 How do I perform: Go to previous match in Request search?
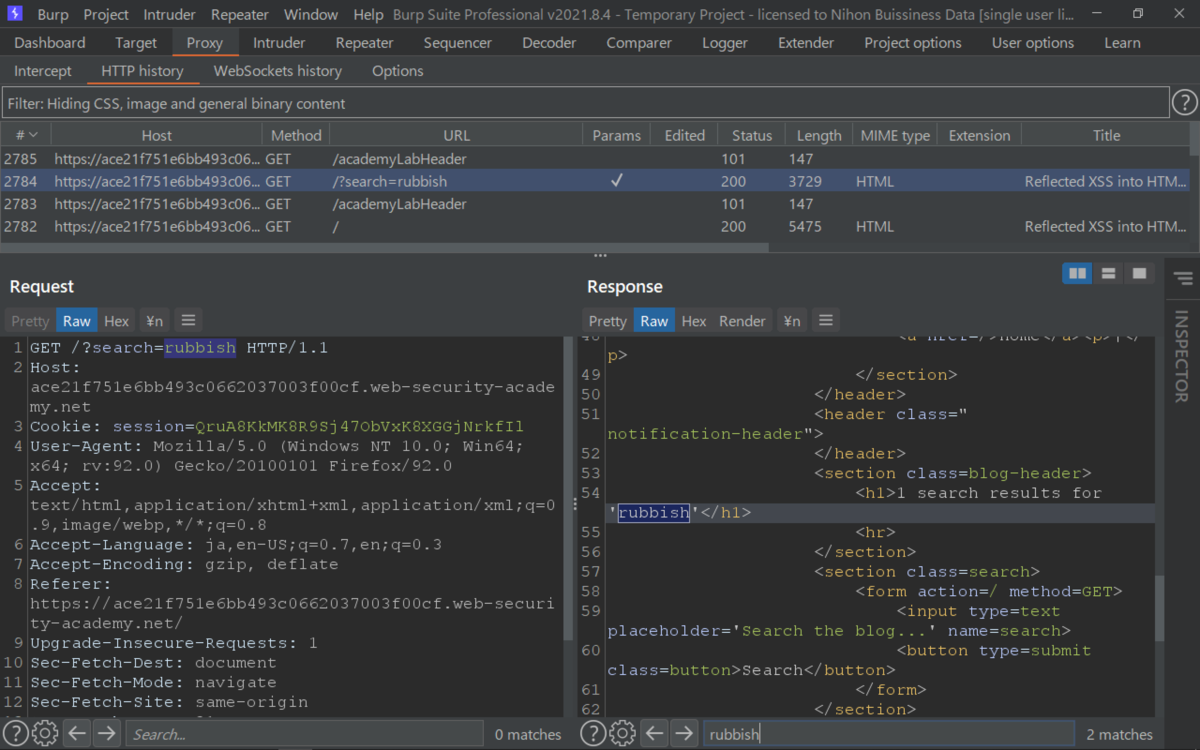tap(77, 734)
